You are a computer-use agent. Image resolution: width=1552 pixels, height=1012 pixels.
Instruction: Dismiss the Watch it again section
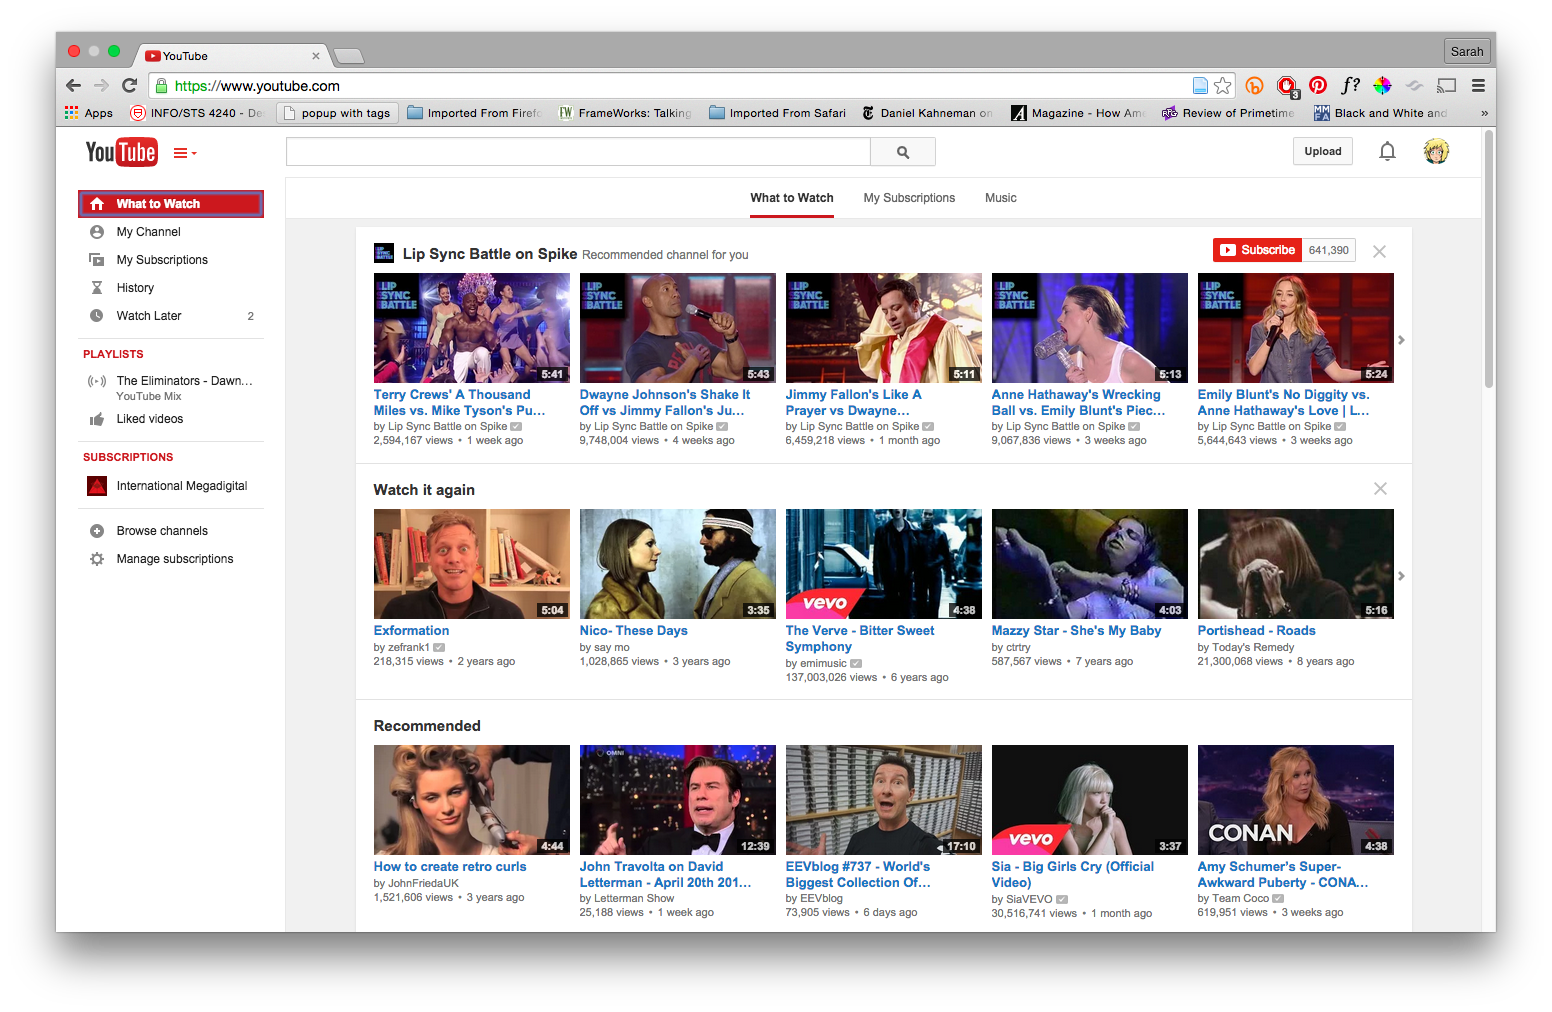point(1380,489)
